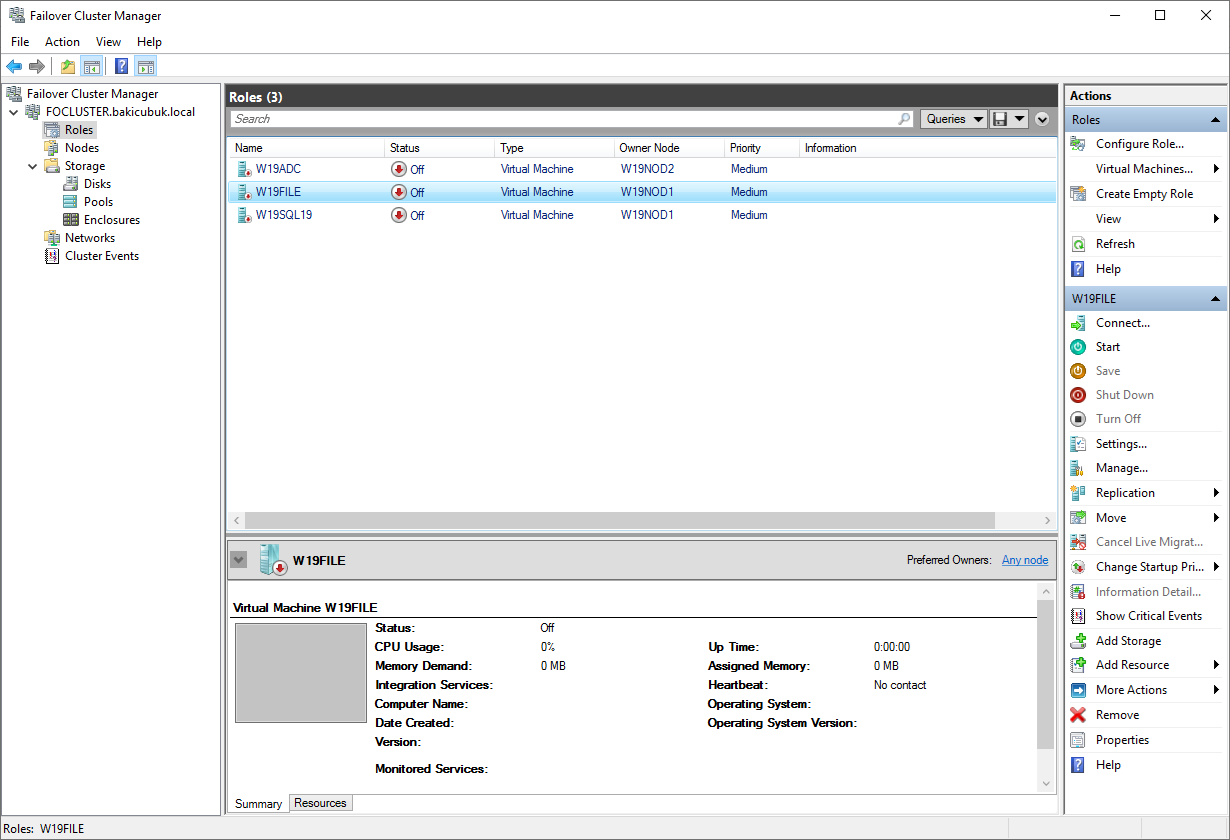Click the Off status icon for W19ADC
This screenshot has width=1230, height=840.
(x=399, y=169)
